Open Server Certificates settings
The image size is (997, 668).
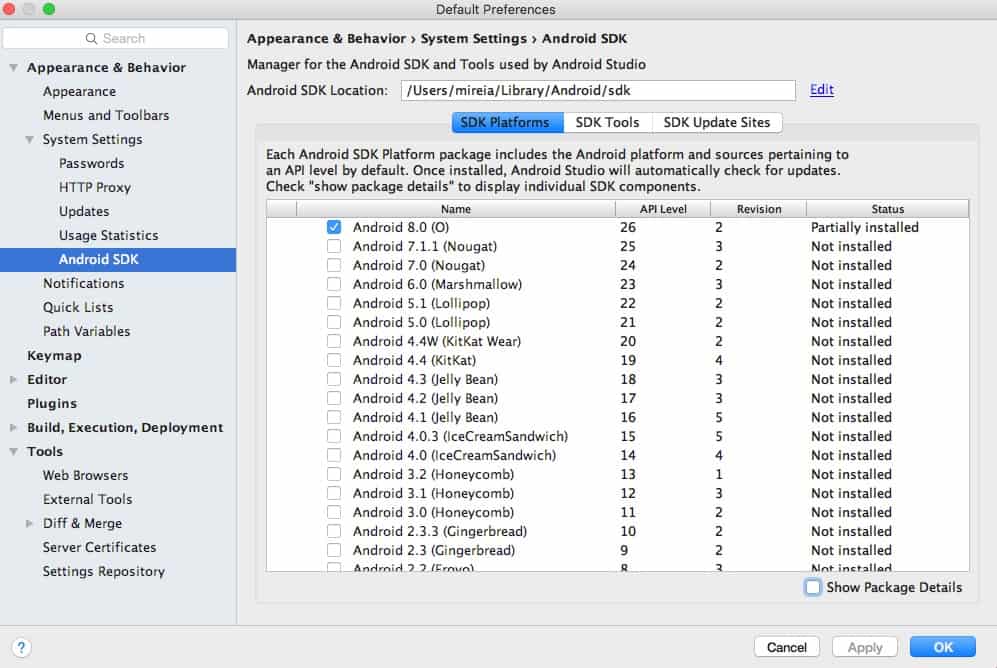pyautogui.click(x=99, y=547)
